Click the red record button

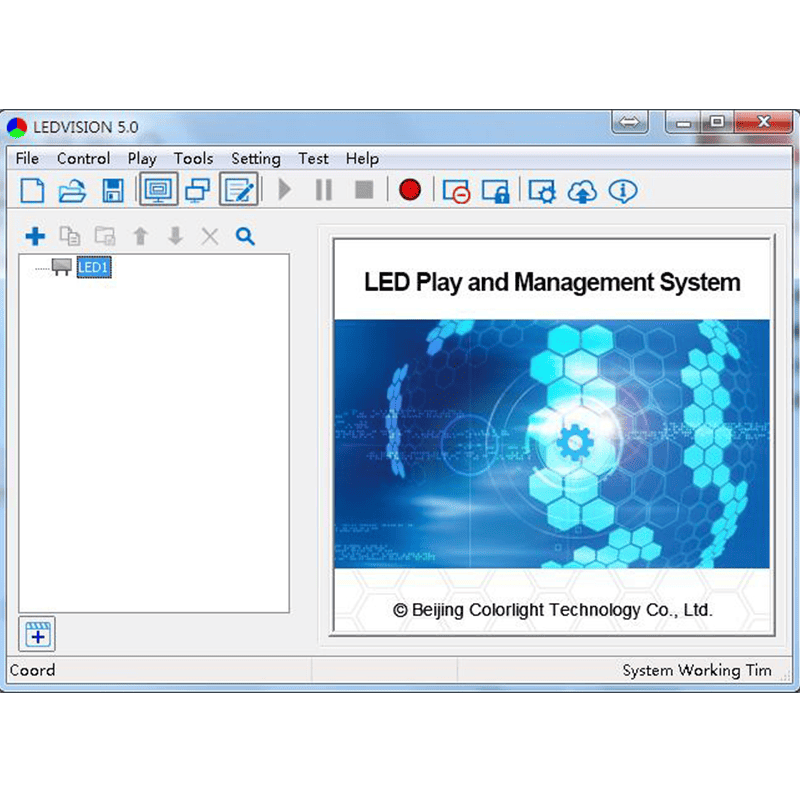pos(410,190)
